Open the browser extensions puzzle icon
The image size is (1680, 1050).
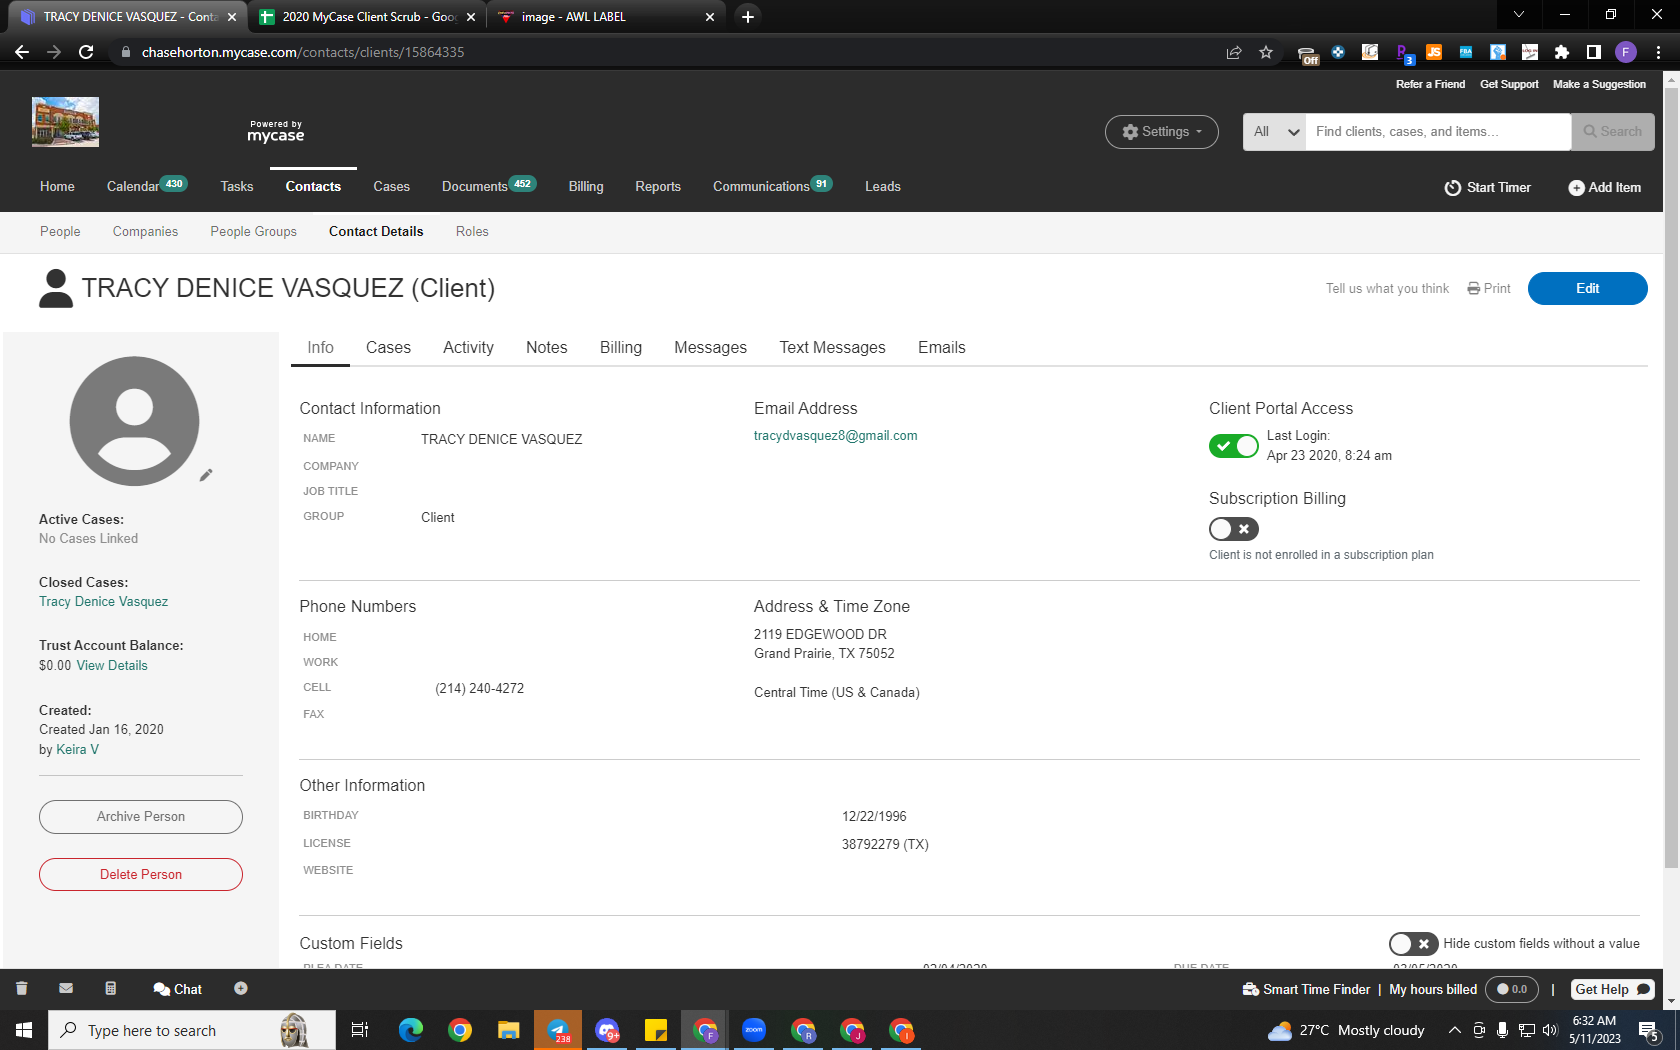click(x=1562, y=52)
